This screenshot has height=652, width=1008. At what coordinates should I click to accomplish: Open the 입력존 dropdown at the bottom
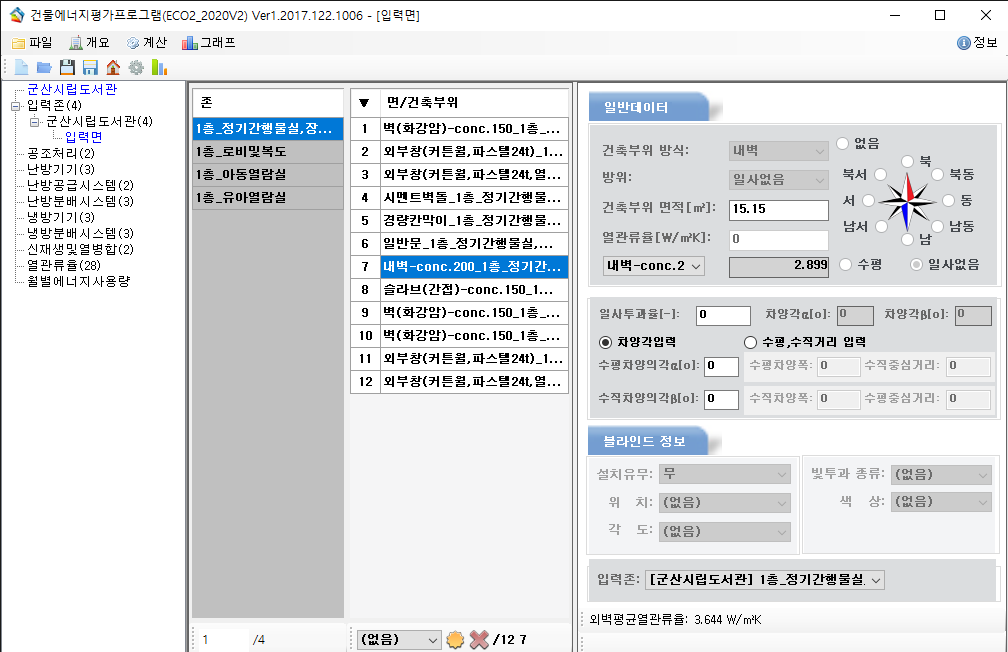(766, 580)
